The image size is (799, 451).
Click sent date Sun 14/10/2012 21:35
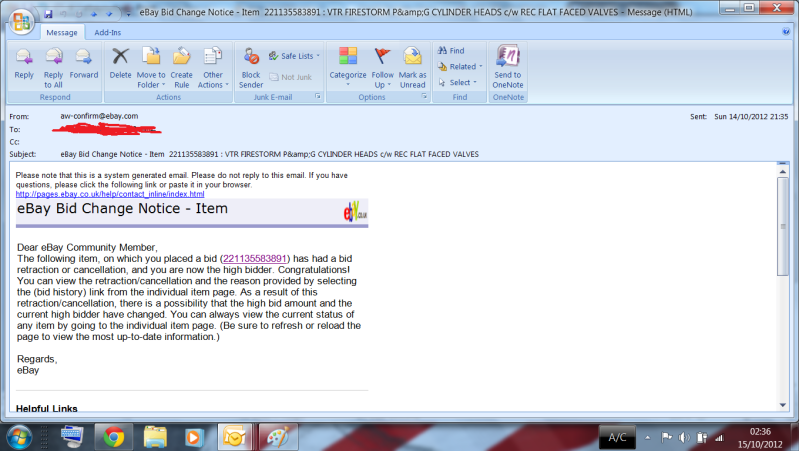751,117
